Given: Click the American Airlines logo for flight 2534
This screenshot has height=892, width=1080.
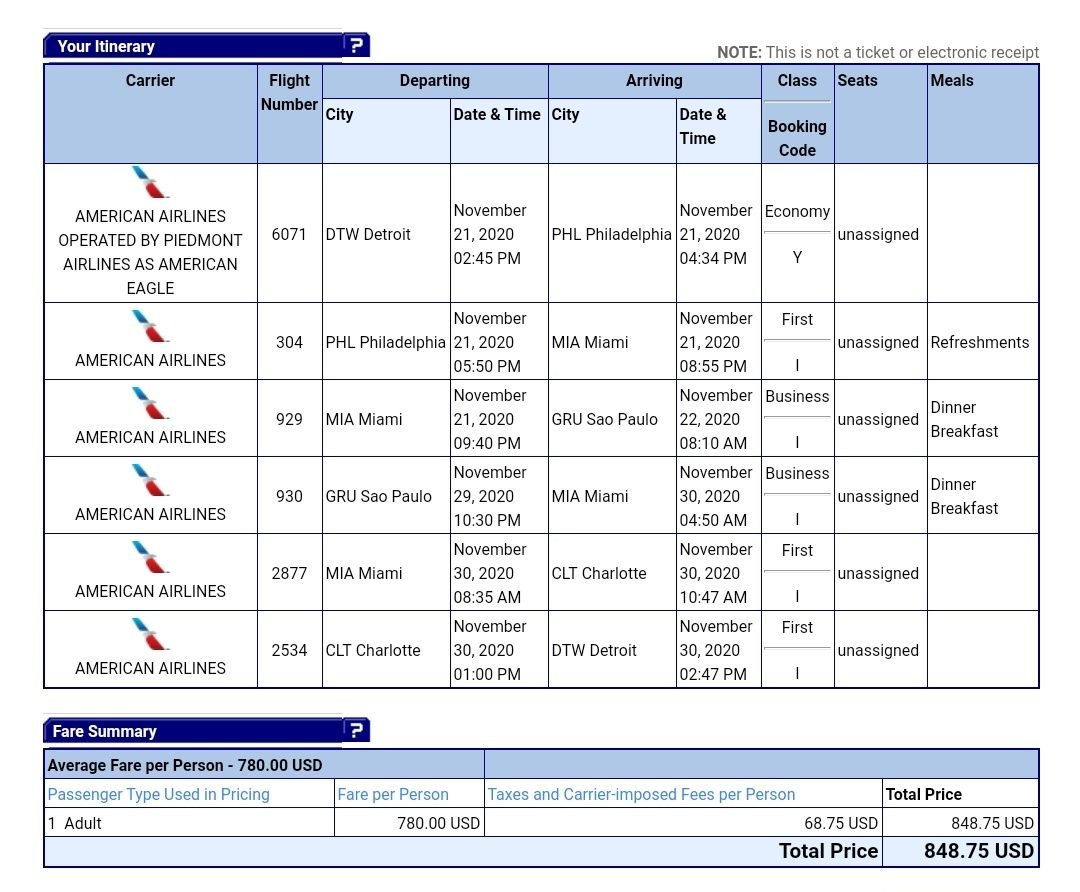Looking at the screenshot, I should [x=150, y=635].
